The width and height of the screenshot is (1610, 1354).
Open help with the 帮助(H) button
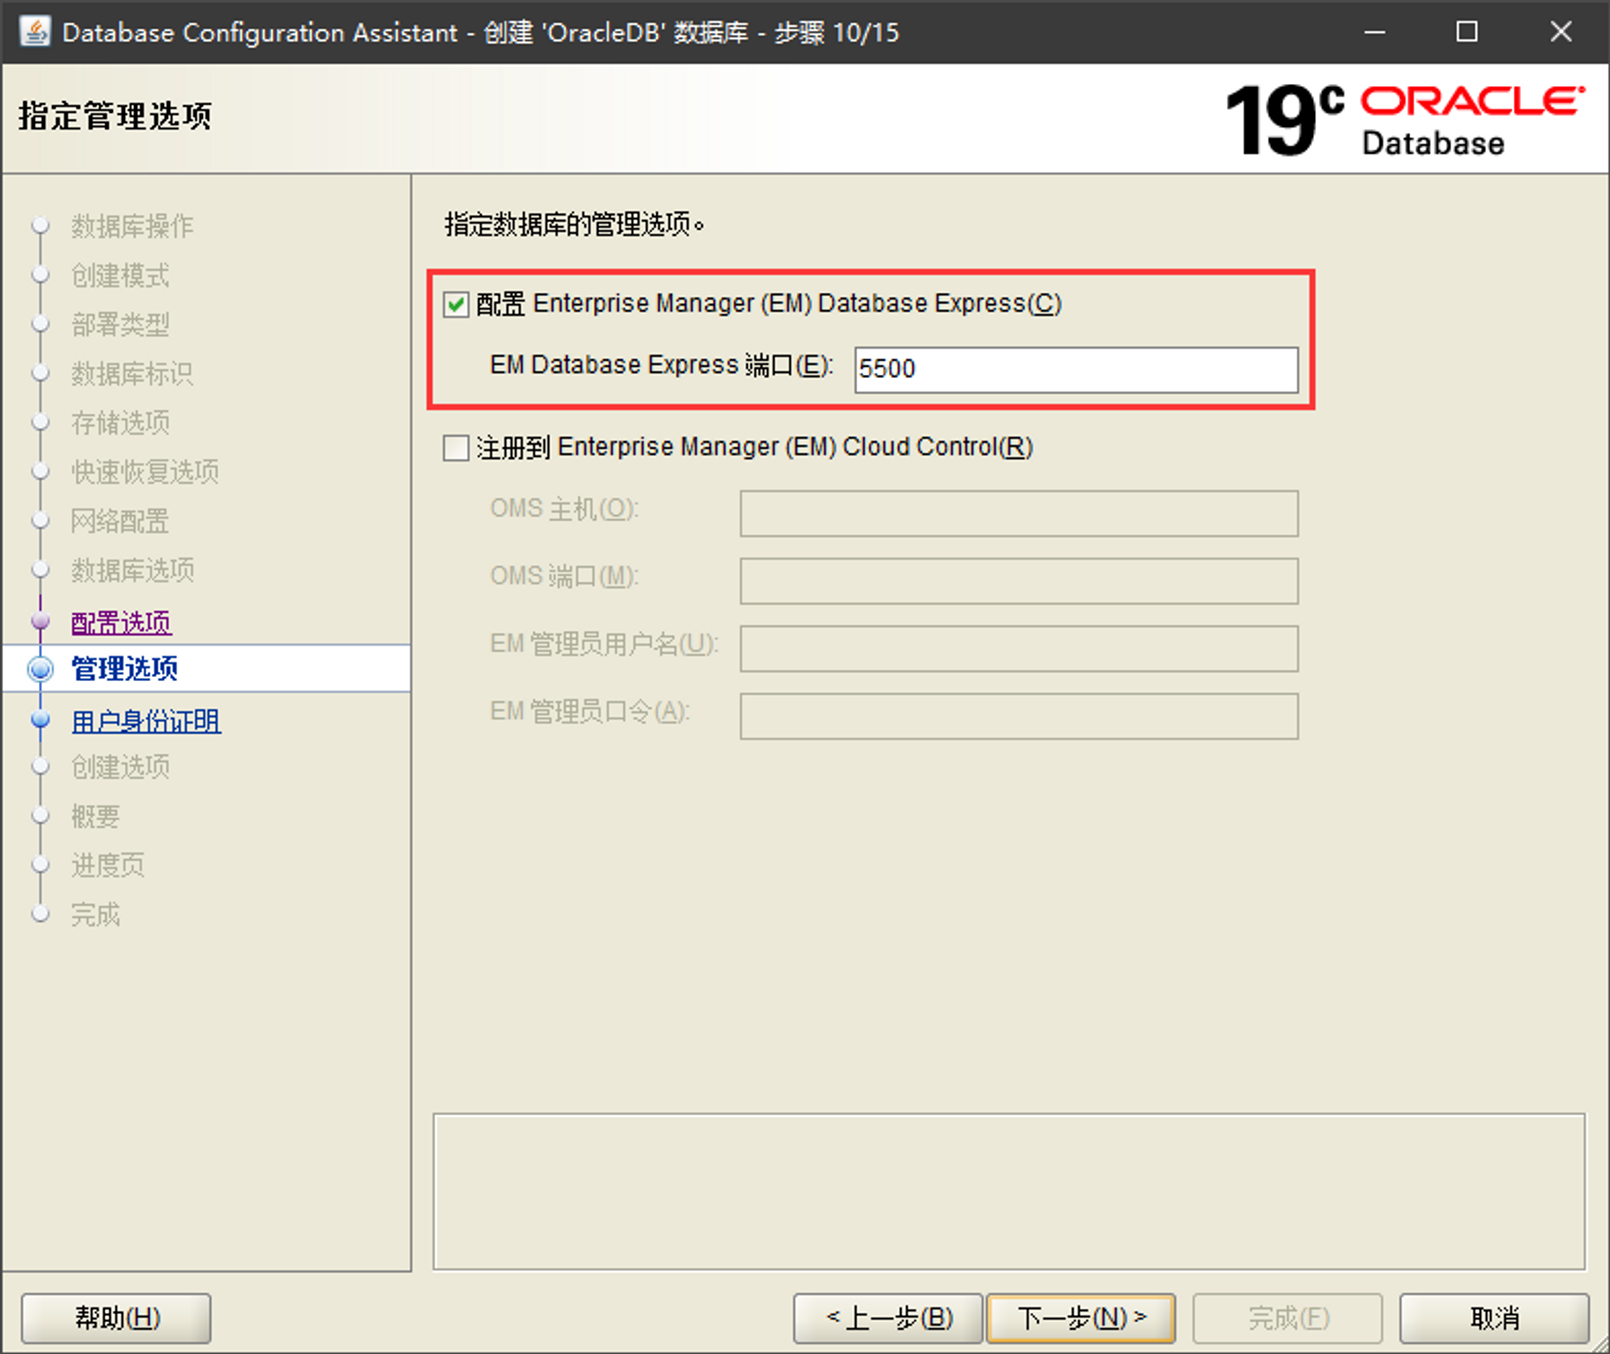pos(116,1318)
